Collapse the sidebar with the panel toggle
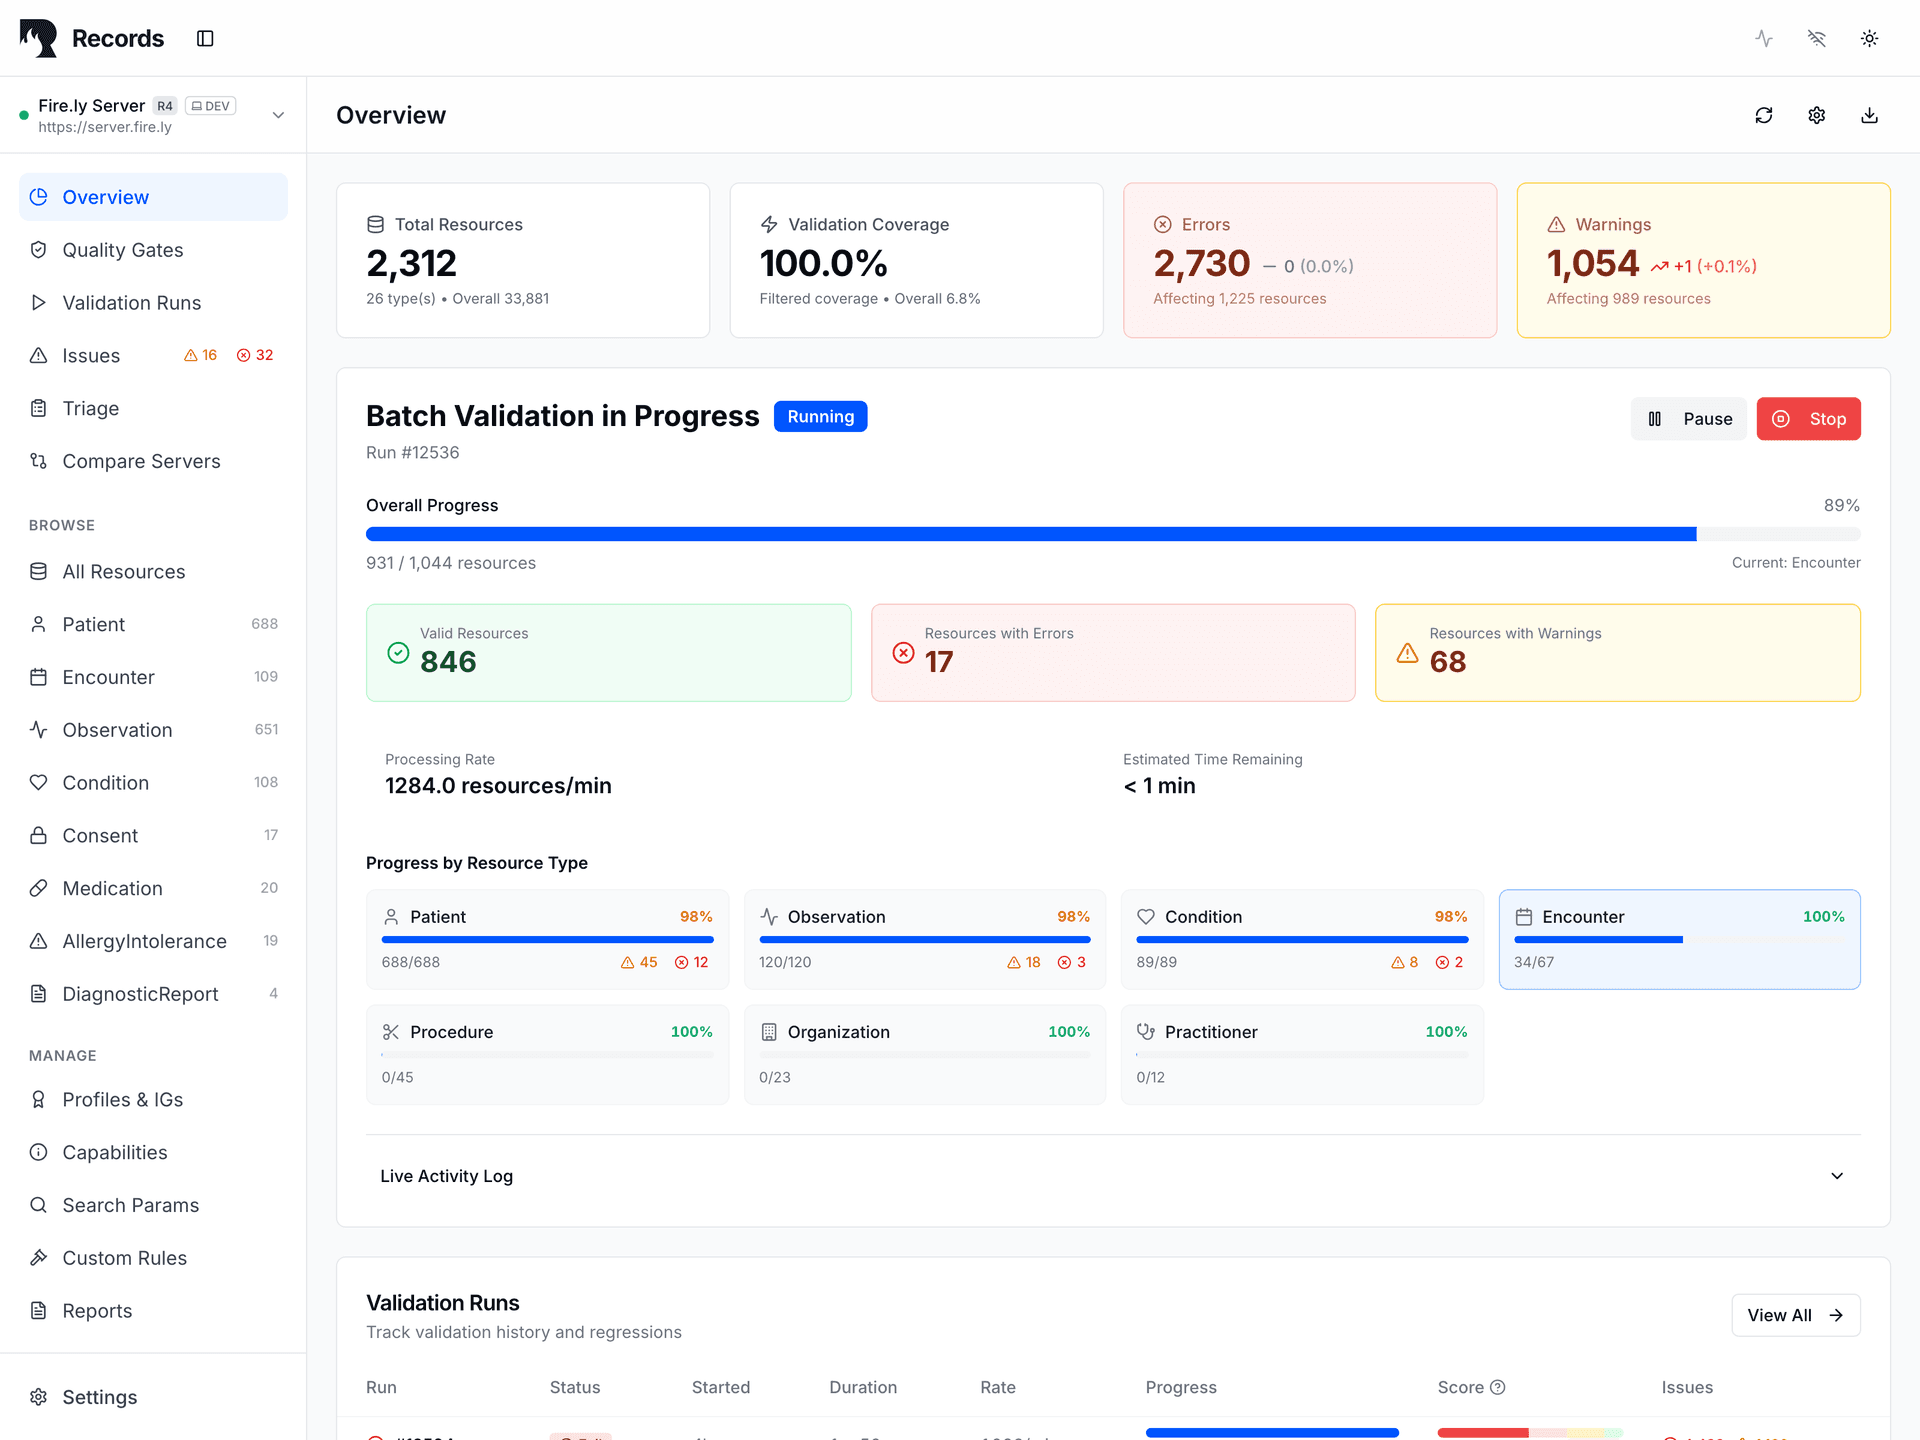1920x1440 pixels. pos(205,38)
